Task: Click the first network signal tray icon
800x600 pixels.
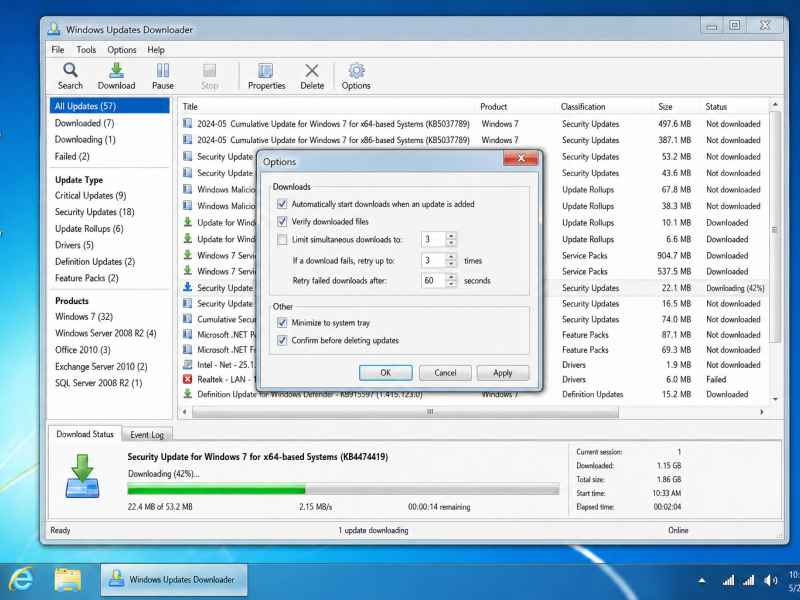Action: coord(728,580)
